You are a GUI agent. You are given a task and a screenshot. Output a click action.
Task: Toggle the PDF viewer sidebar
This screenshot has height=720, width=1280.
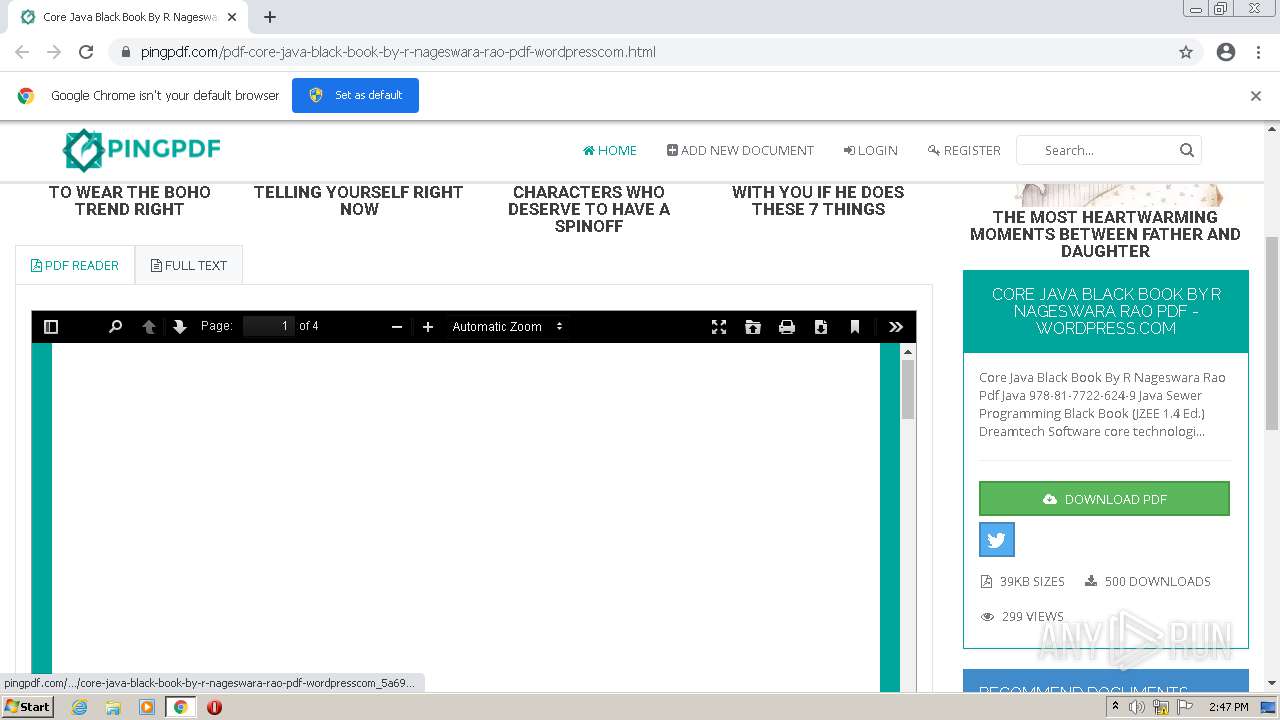click(51, 327)
